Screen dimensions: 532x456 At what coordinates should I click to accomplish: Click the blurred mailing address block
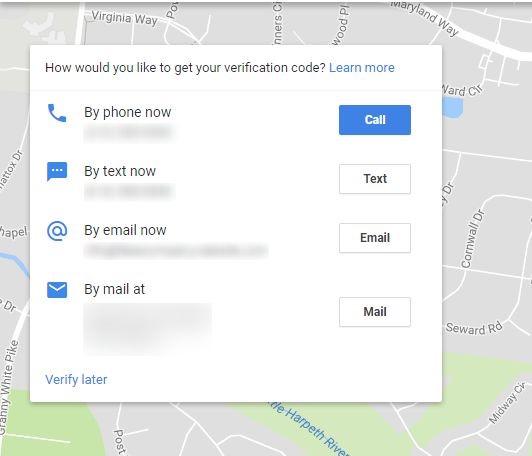[148, 328]
